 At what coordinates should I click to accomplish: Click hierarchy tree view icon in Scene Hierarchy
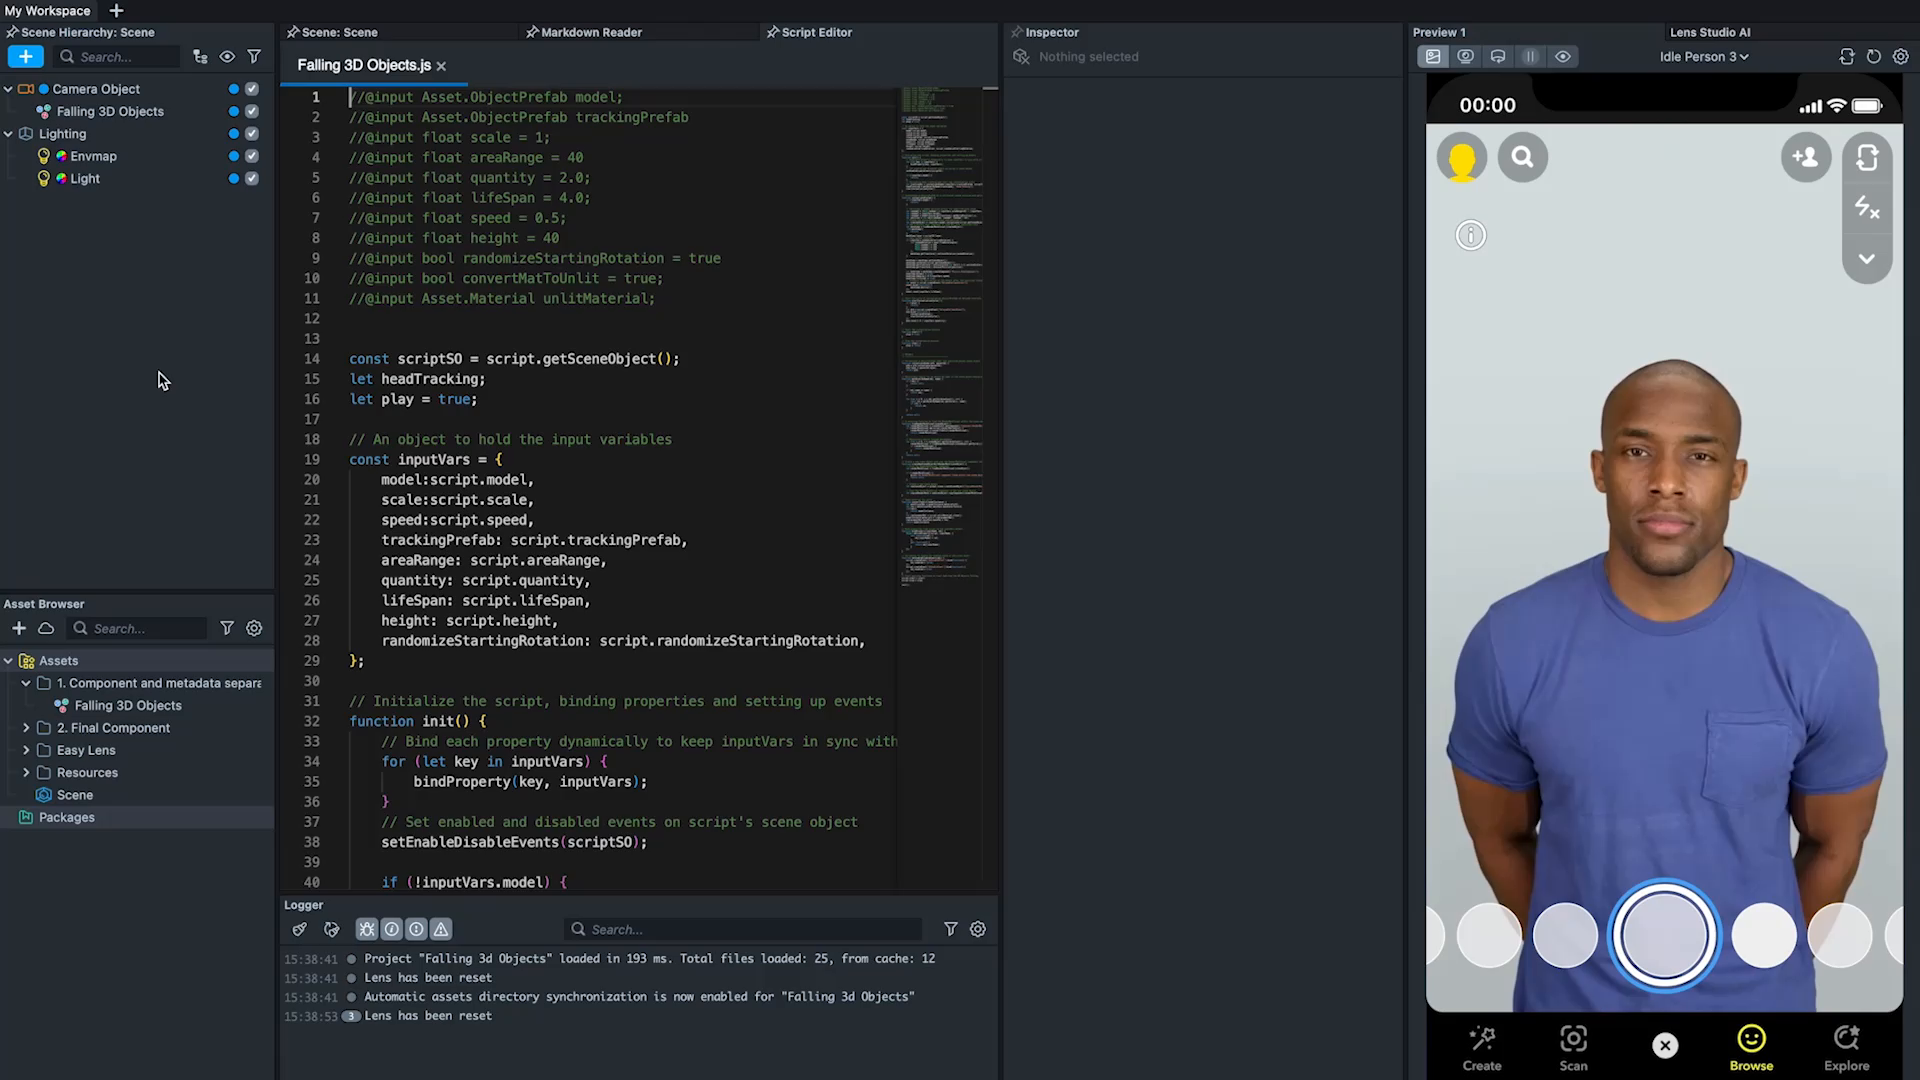[x=200, y=57]
